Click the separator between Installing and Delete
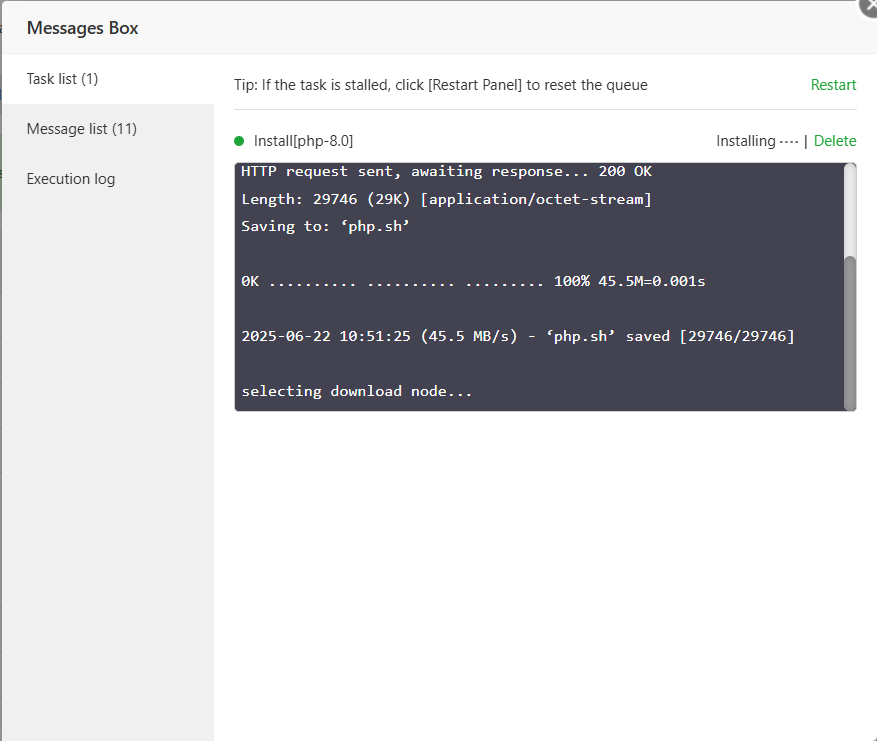Image resolution: width=877 pixels, height=741 pixels. pyautogui.click(x=806, y=141)
